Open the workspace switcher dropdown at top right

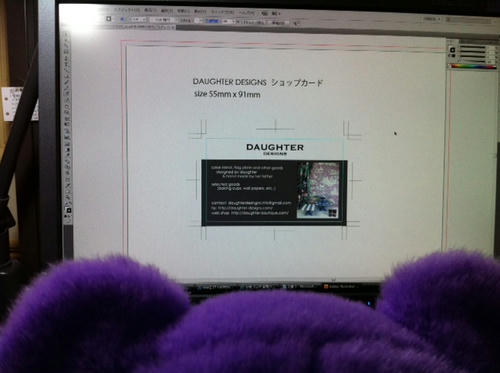coord(432,19)
